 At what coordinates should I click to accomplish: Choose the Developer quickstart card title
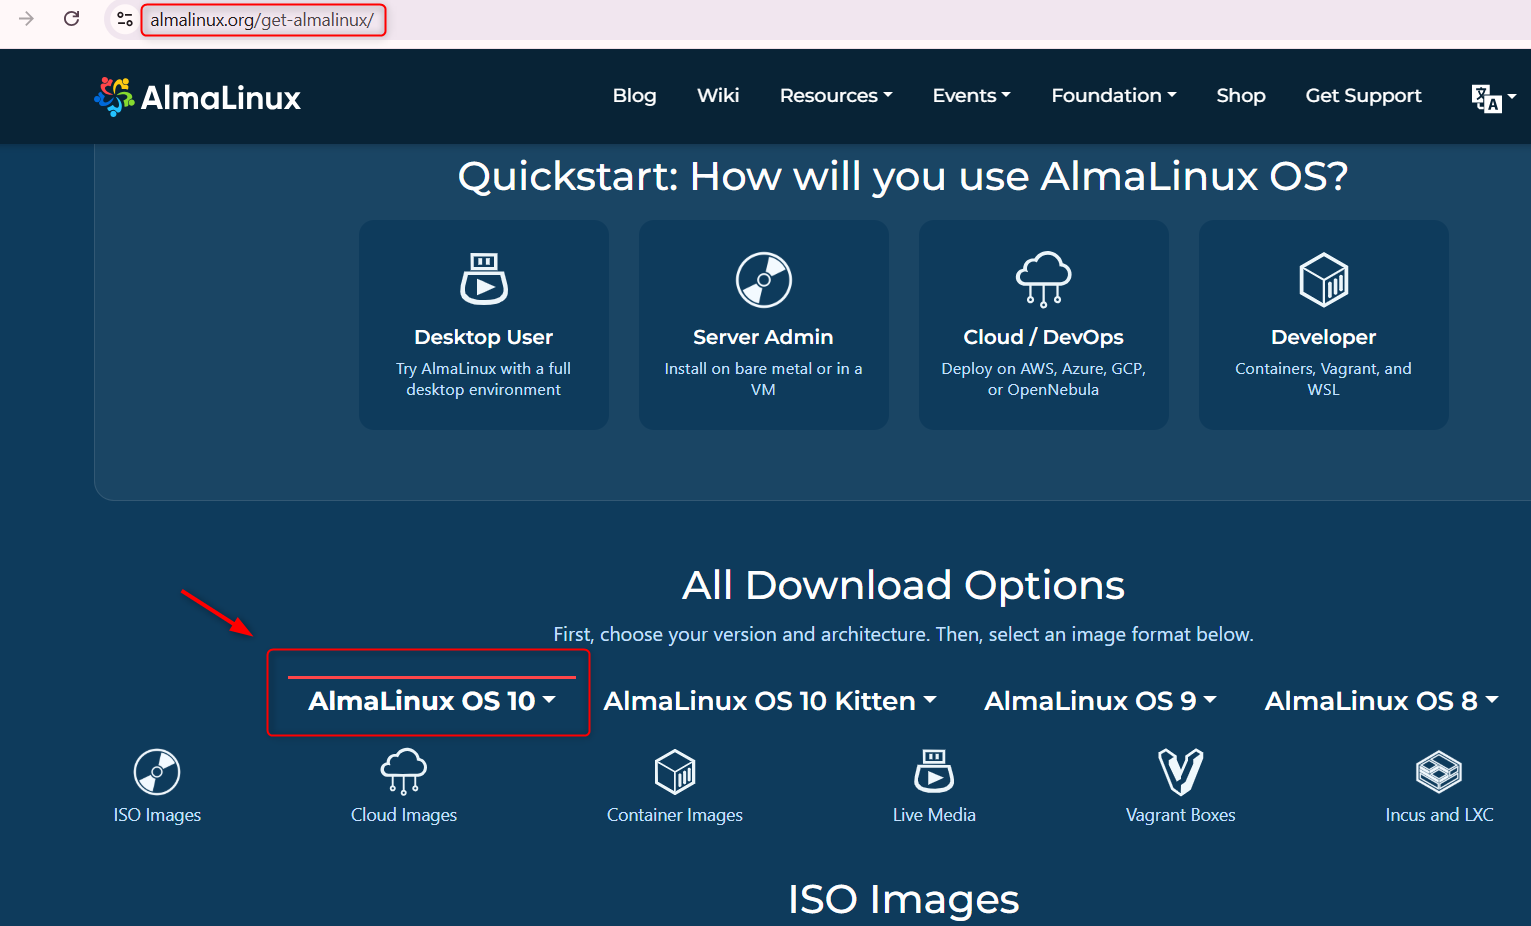1323,337
